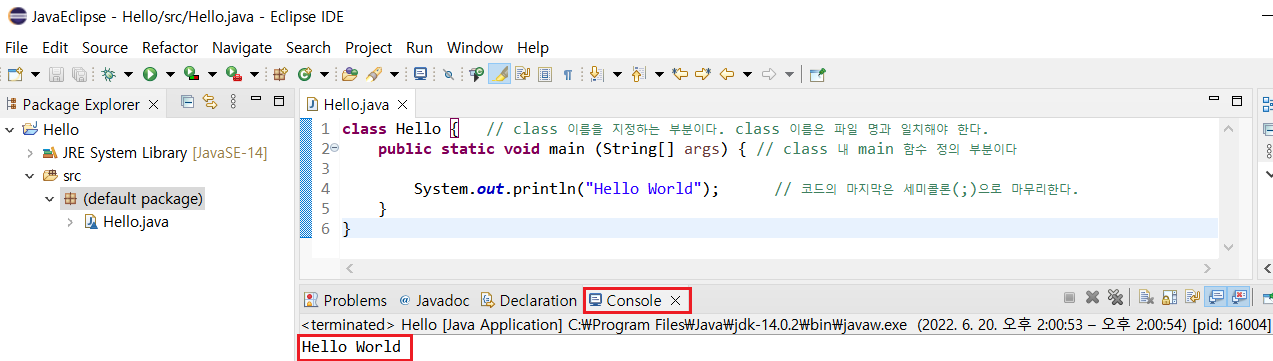The width and height of the screenshot is (1273, 361).
Task: Click the Search flashlight toolbar icon
Action: click(373, 74)
